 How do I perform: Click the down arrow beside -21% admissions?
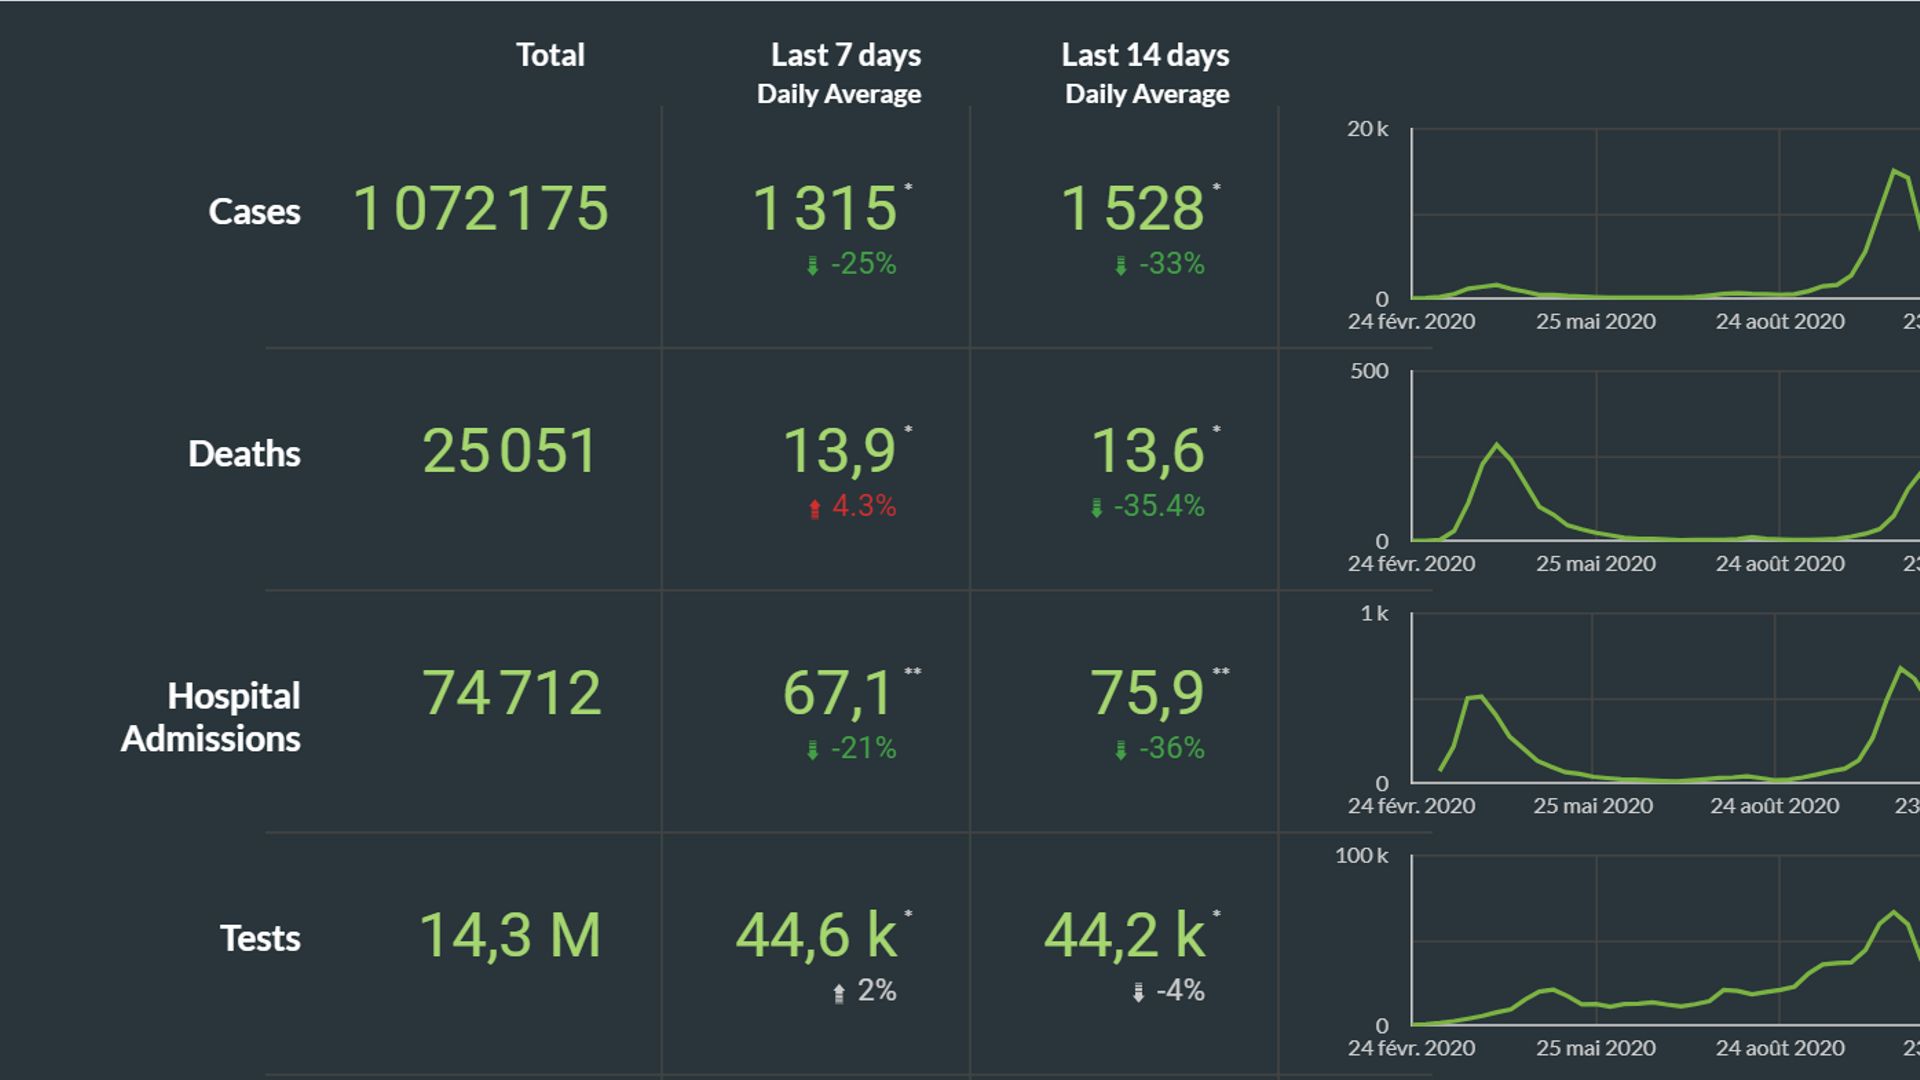pos(812,750)
